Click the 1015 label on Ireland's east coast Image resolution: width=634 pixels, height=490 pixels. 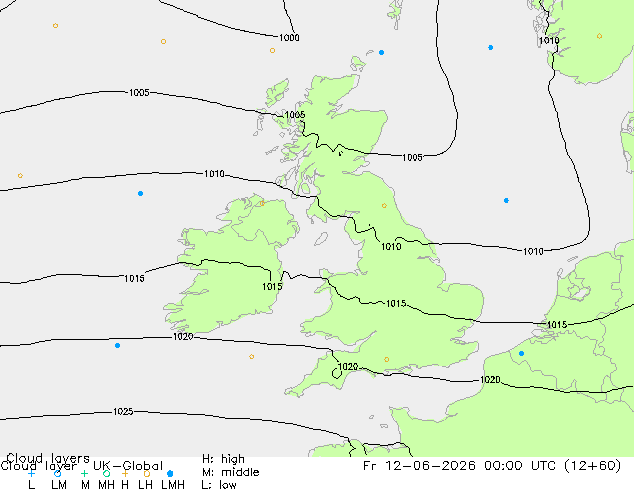point(273,287)
